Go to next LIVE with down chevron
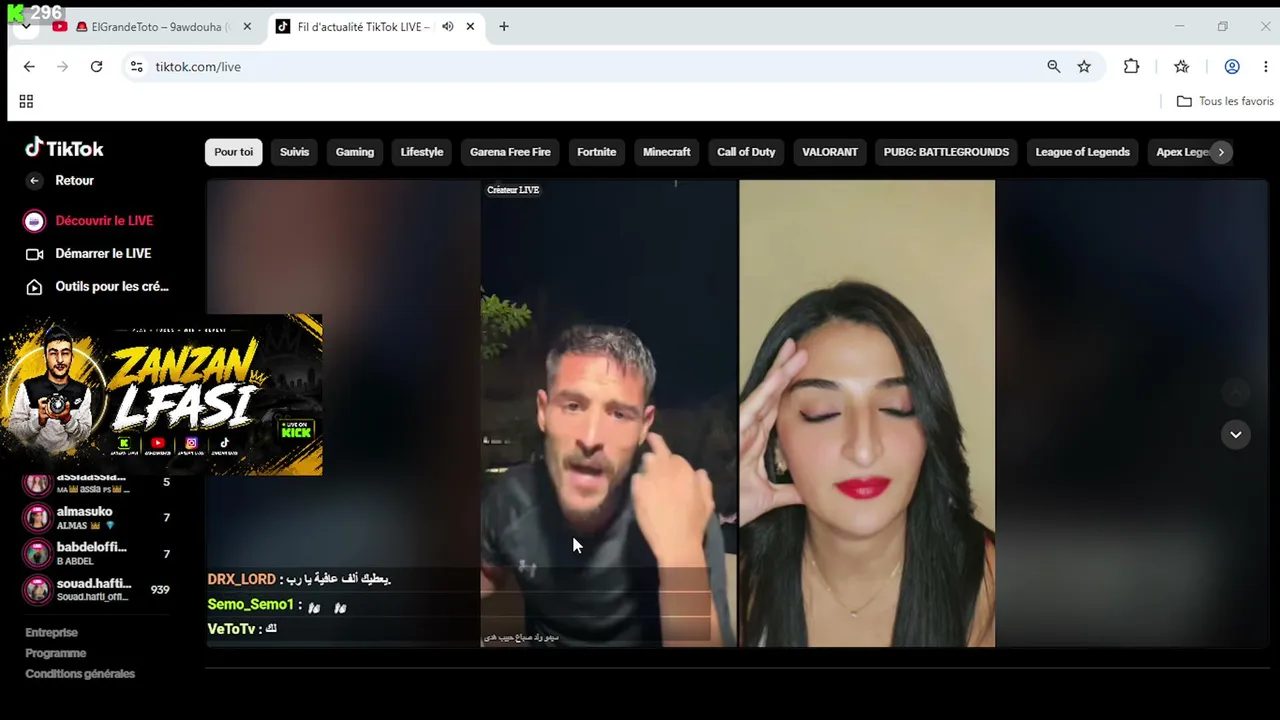The image size is (1280, 720). [1236, 434]
